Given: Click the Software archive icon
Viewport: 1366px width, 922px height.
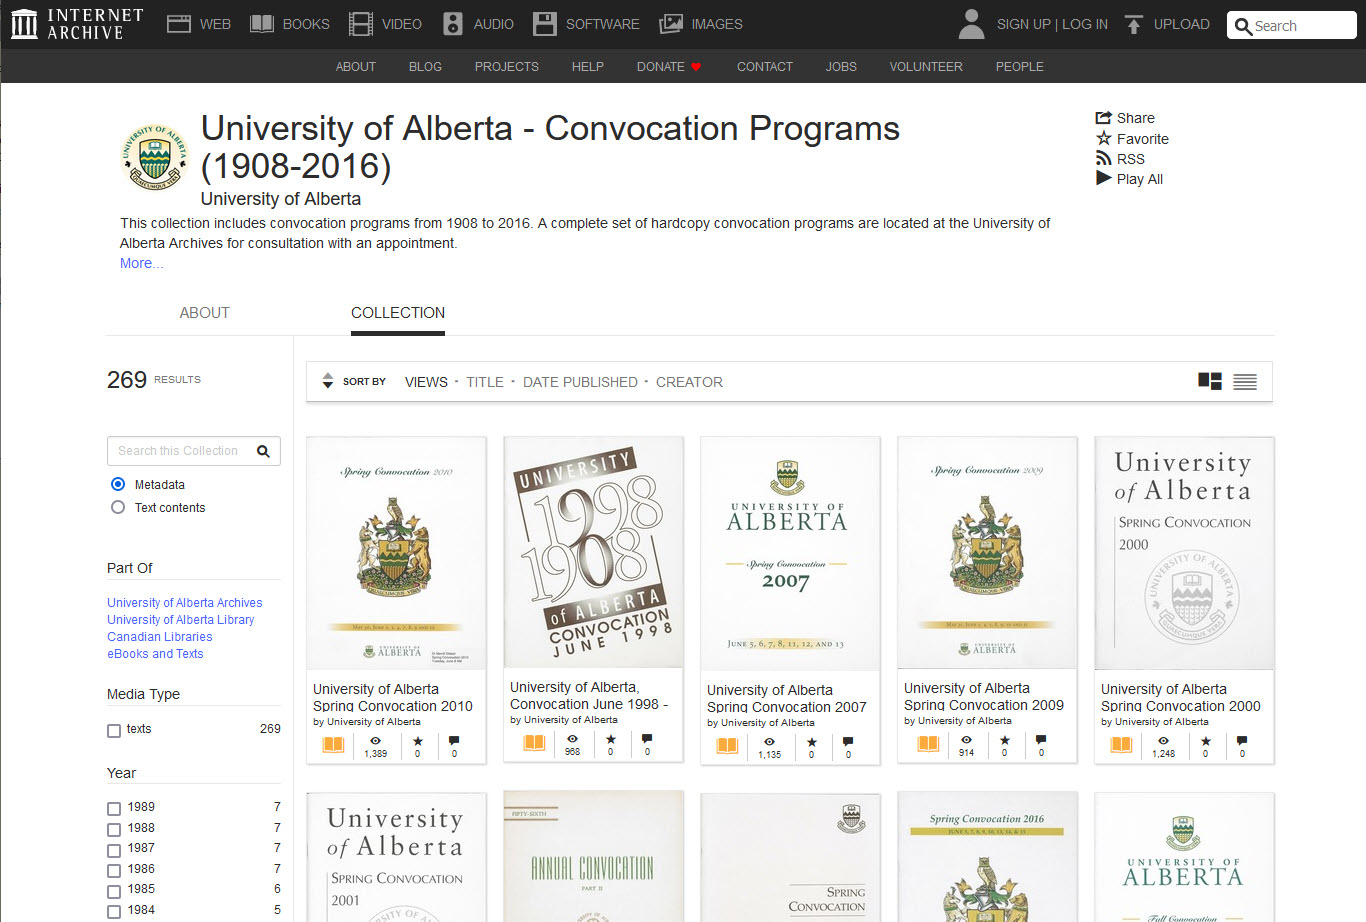Looking at the screenshot, I should tap(545, 23).
